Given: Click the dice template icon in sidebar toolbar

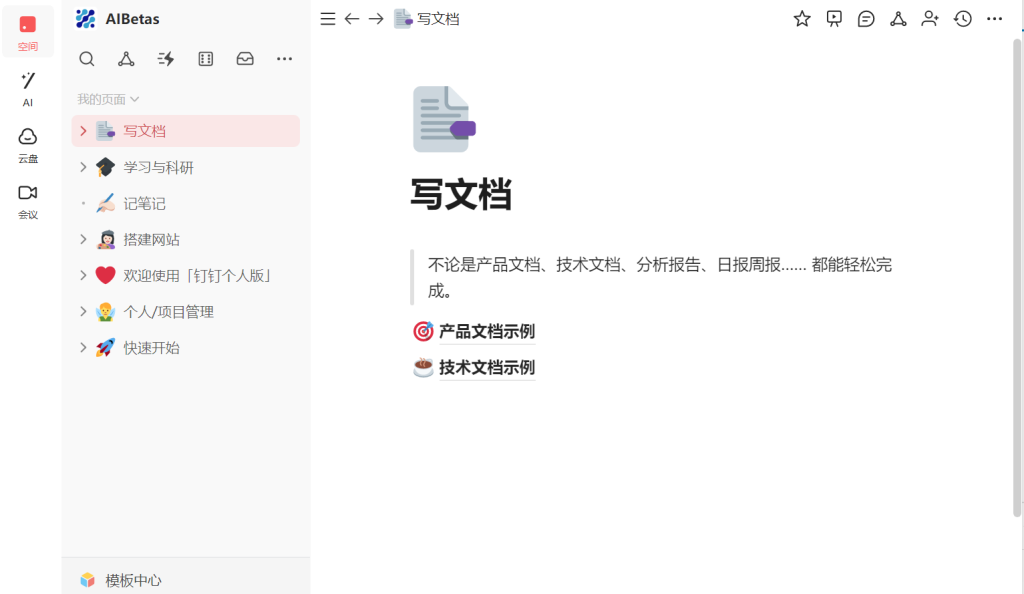Looking at the screenshot, I should [205, 59].
